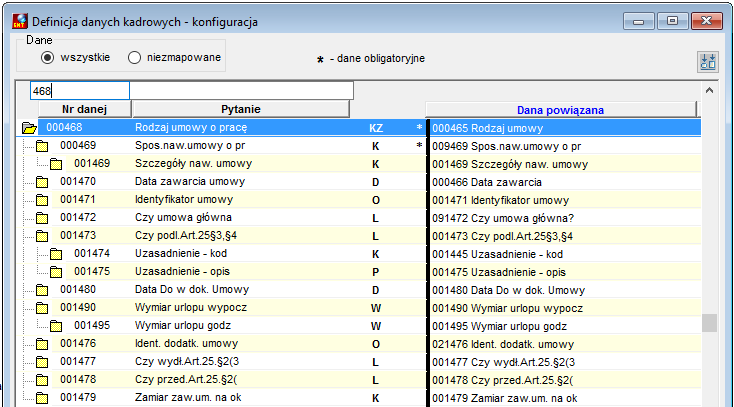The height and width of the screenshot is (407, 734).
Task: Click folder icon of row 001478
Action: point(42,380)
